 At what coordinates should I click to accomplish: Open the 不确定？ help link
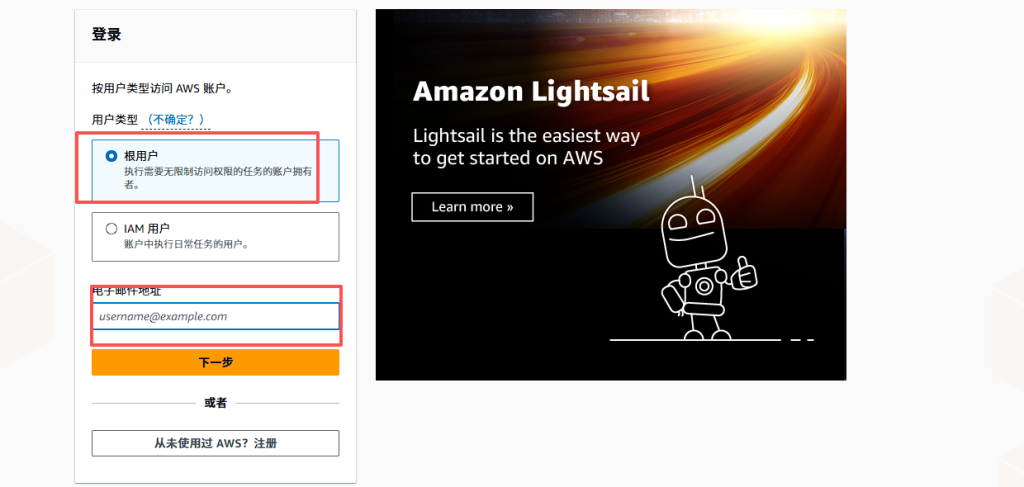[176, 120]
